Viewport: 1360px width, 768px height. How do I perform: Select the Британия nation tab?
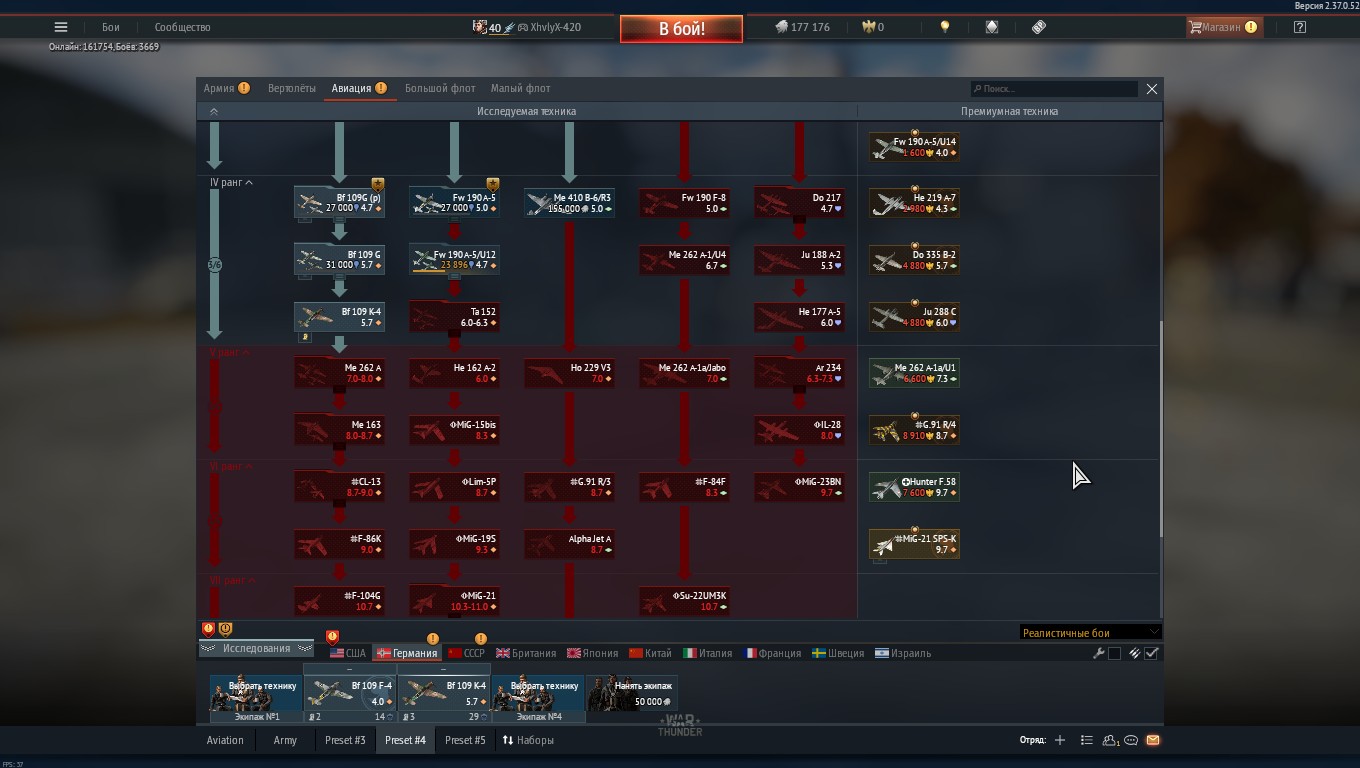click(x=526, y=653)
